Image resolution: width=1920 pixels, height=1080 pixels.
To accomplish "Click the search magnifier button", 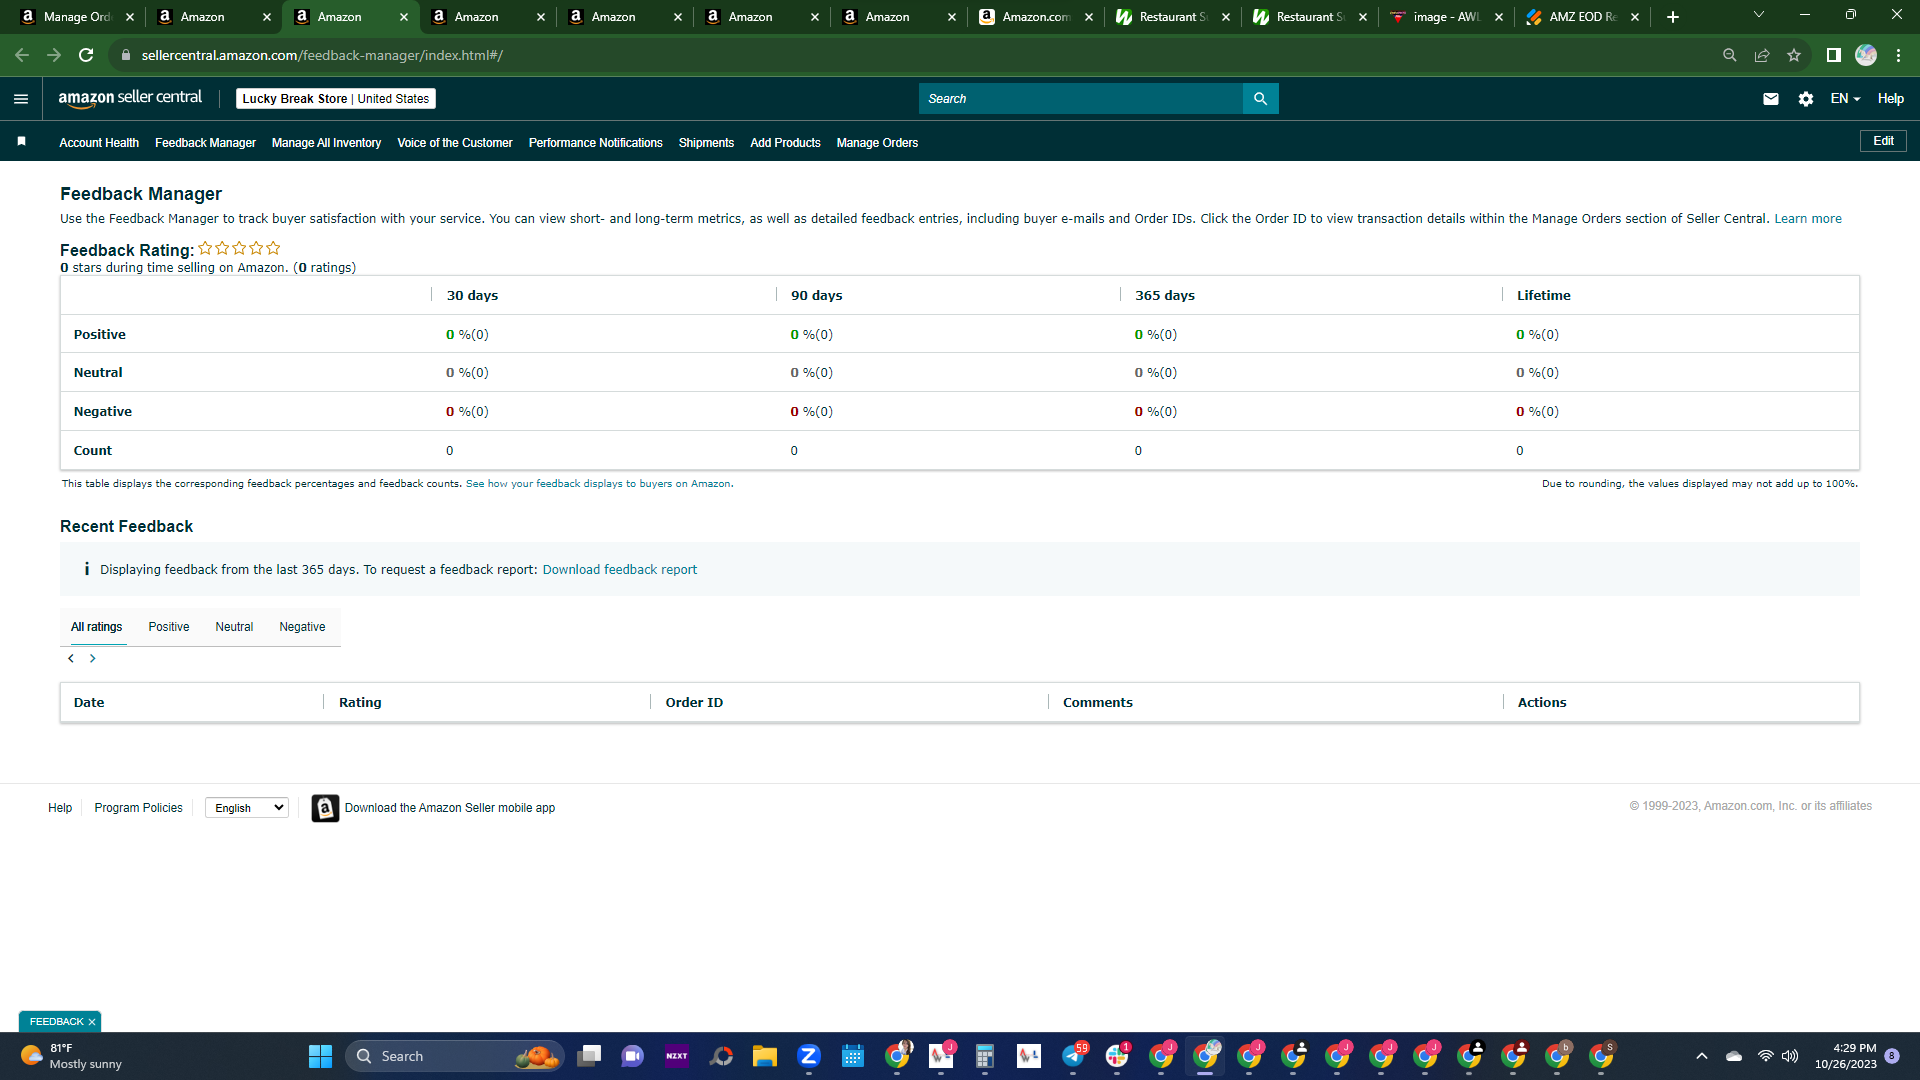I will tap(1260, 99).
